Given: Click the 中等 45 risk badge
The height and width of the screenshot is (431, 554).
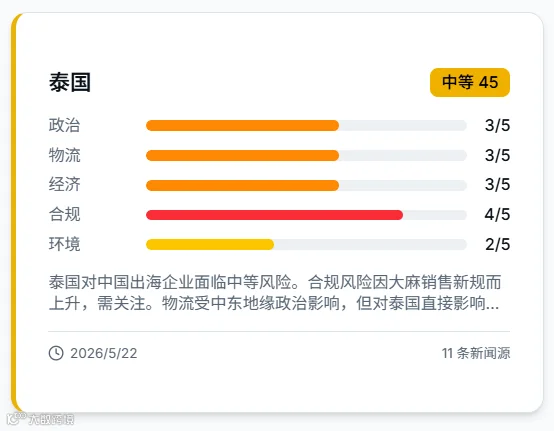Looking at the screenshot, I should pos(470,82).
